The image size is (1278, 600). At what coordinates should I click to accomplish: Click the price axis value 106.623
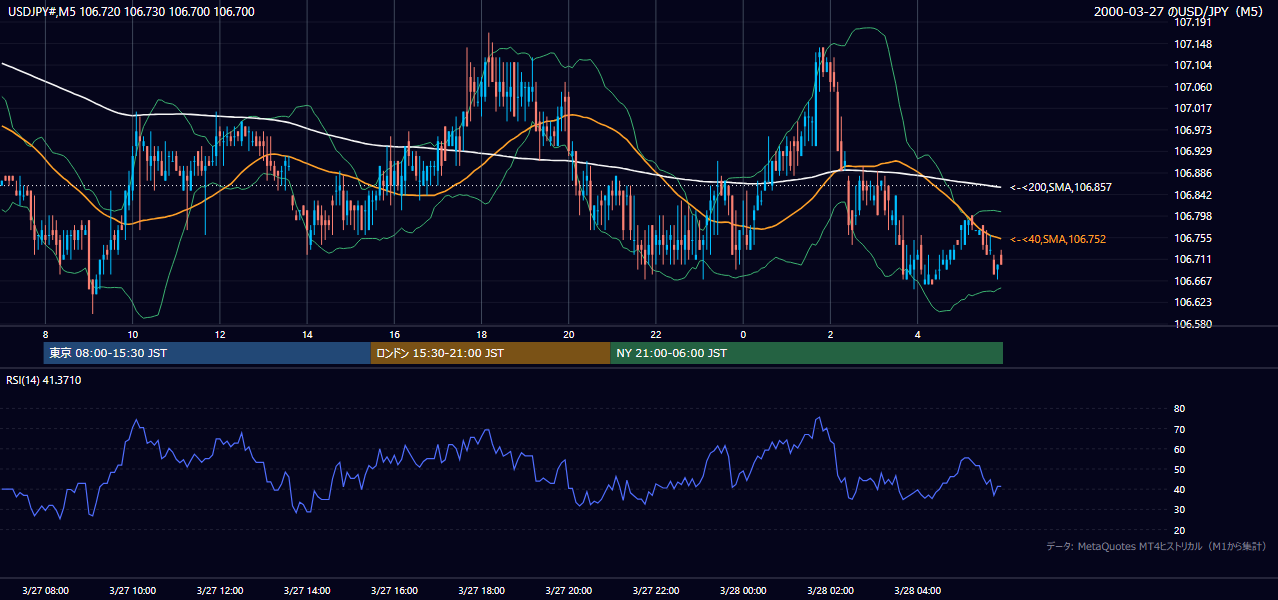tap(1194, 302)
